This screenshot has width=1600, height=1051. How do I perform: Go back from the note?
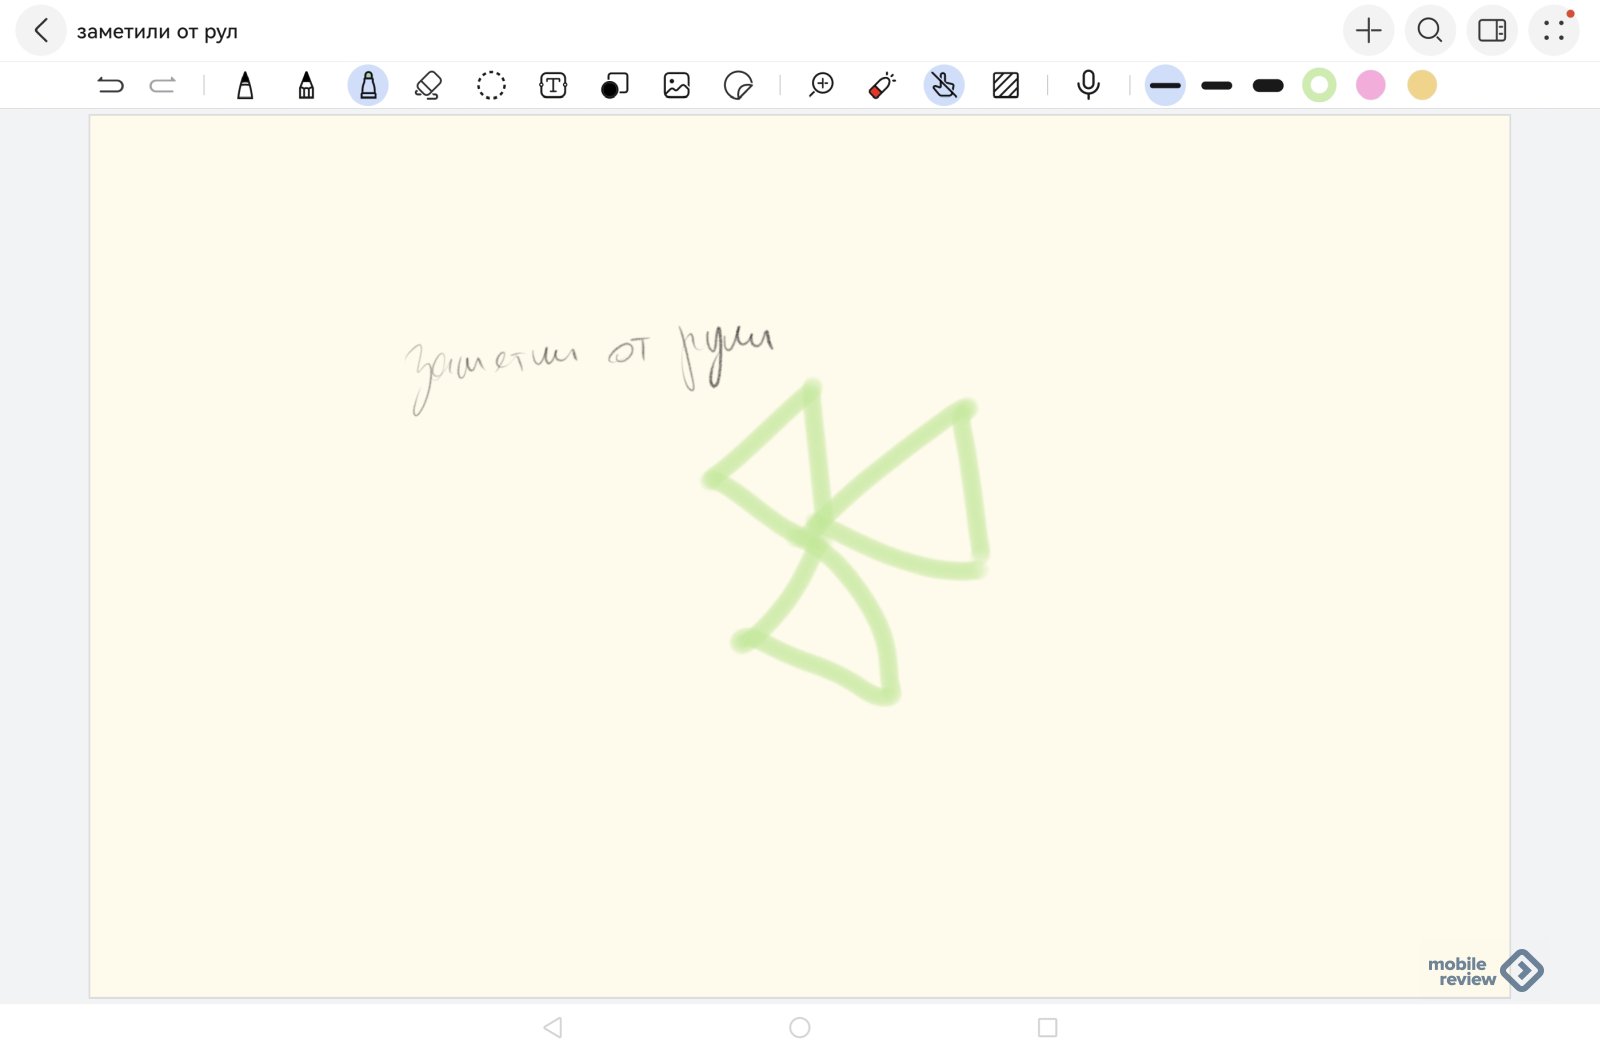coord(41,31)
